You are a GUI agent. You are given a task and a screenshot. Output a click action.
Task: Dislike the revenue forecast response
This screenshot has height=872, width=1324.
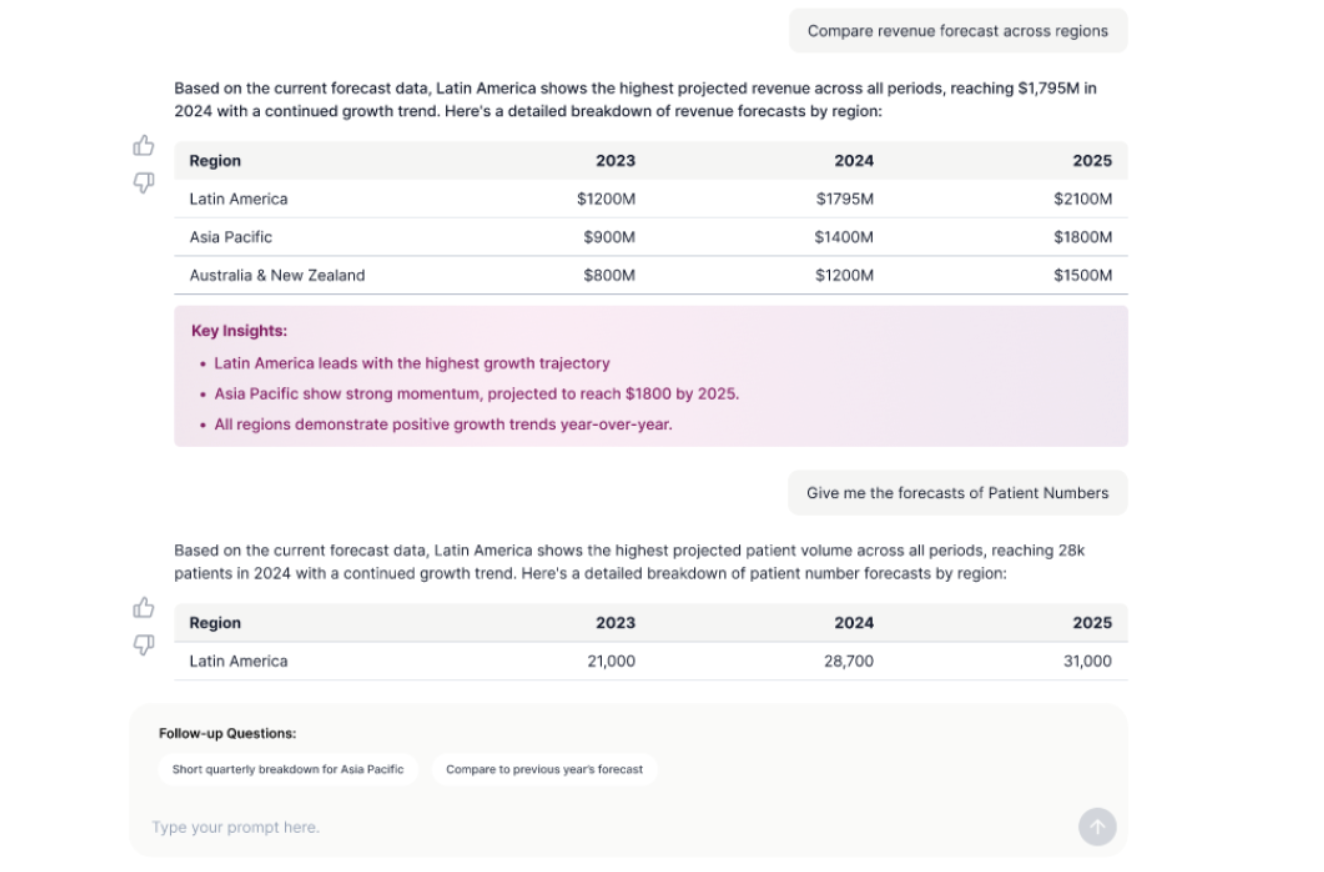(x=144, y=183)
